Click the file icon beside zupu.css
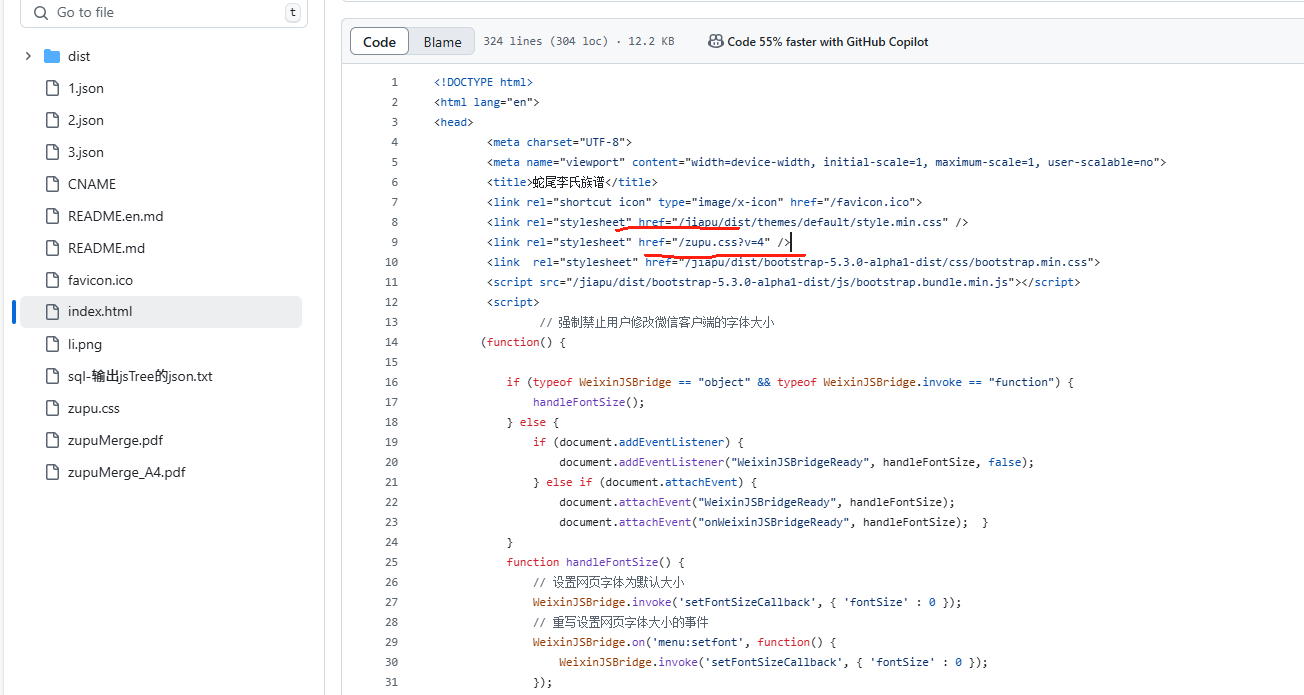 pyautogui.click(x=52, y=408)
